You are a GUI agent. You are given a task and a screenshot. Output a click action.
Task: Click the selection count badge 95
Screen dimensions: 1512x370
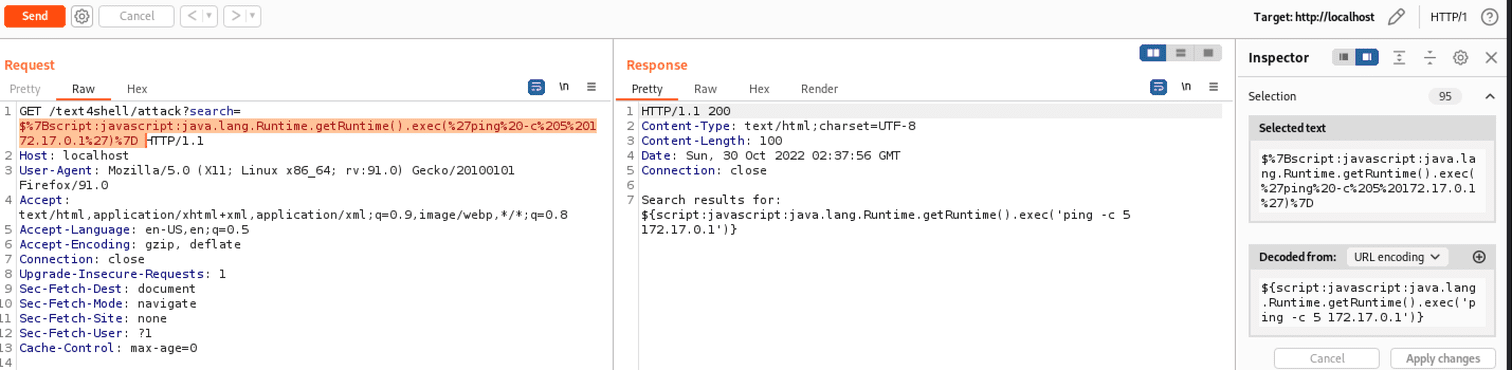(x=1445, y=97)
